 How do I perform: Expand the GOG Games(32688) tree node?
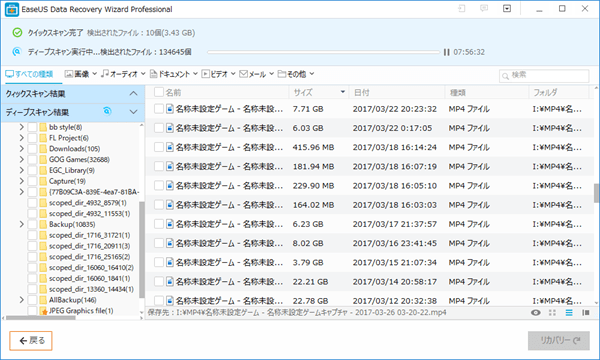point(22,160)
